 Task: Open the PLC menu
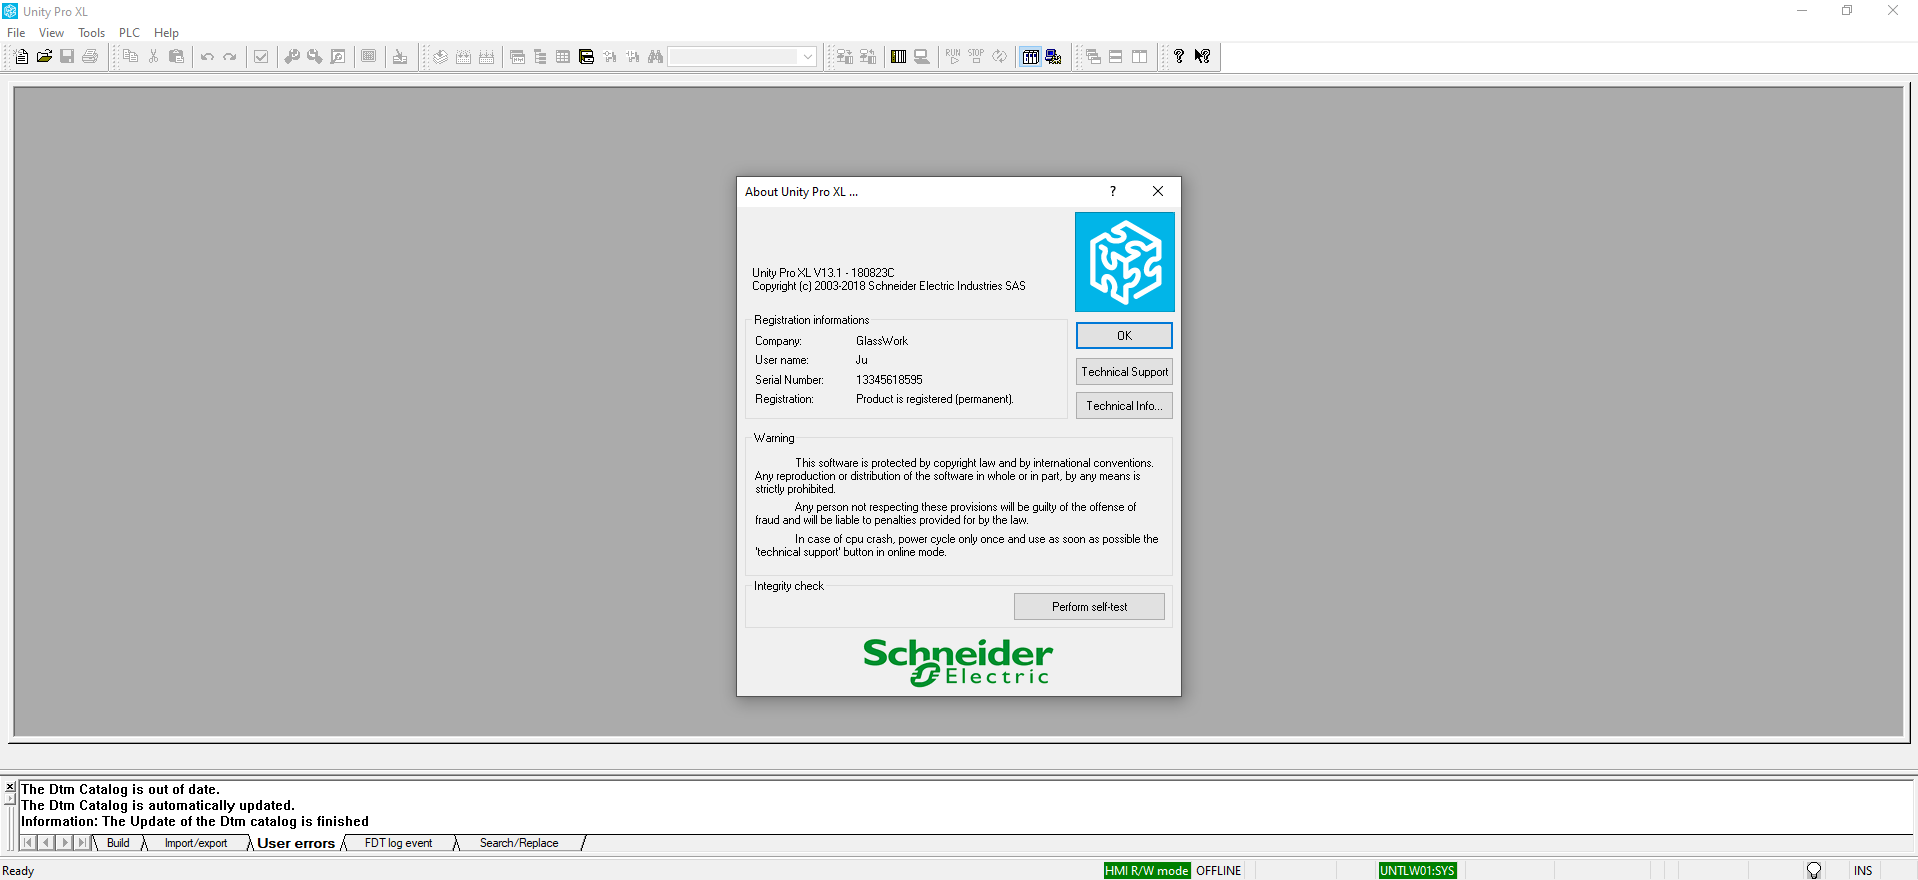[x=129, y=33]
